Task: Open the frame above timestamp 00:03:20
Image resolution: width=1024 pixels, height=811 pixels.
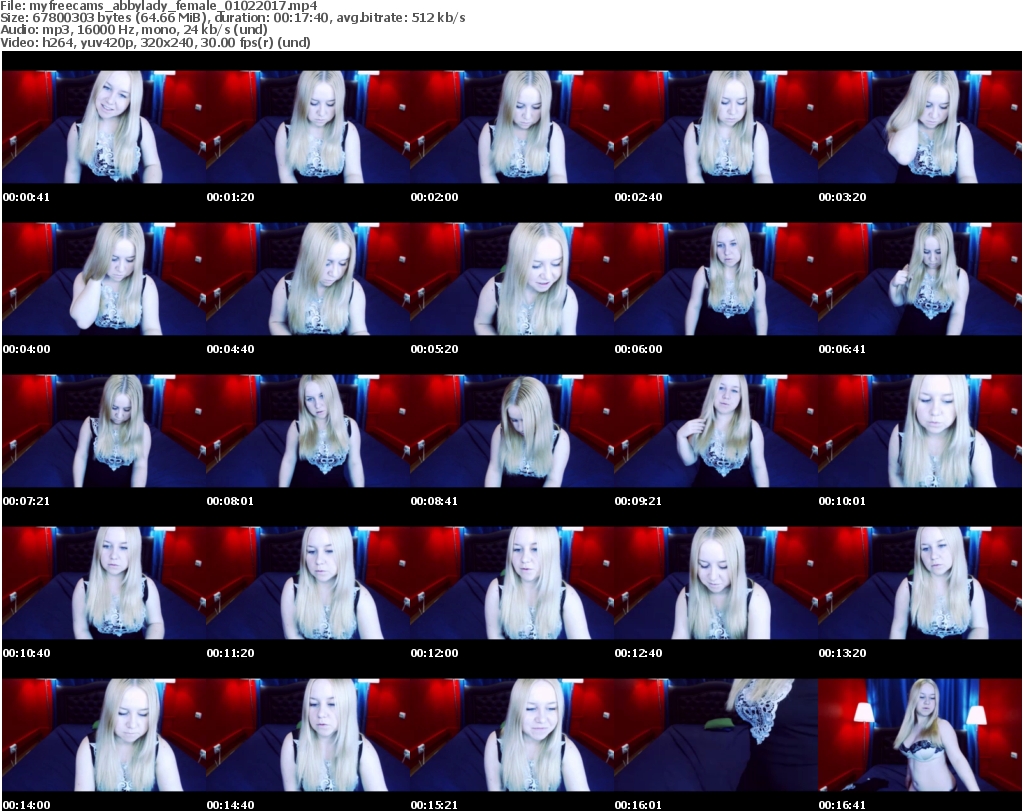Action: [x=920, y=127]
